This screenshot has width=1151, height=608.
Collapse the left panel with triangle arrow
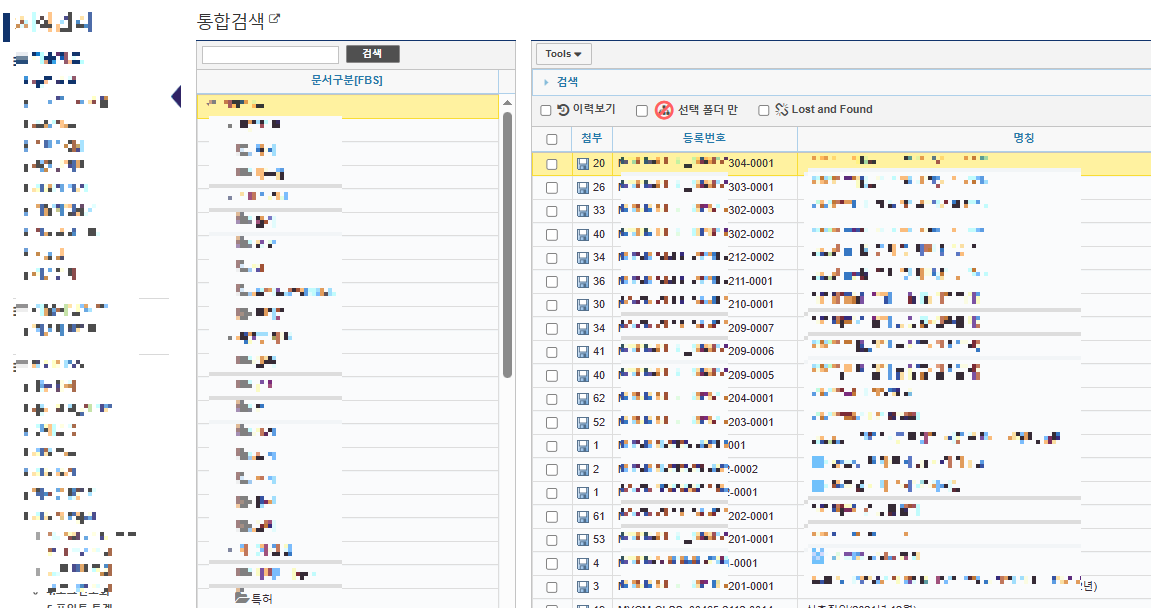[176, 96]
